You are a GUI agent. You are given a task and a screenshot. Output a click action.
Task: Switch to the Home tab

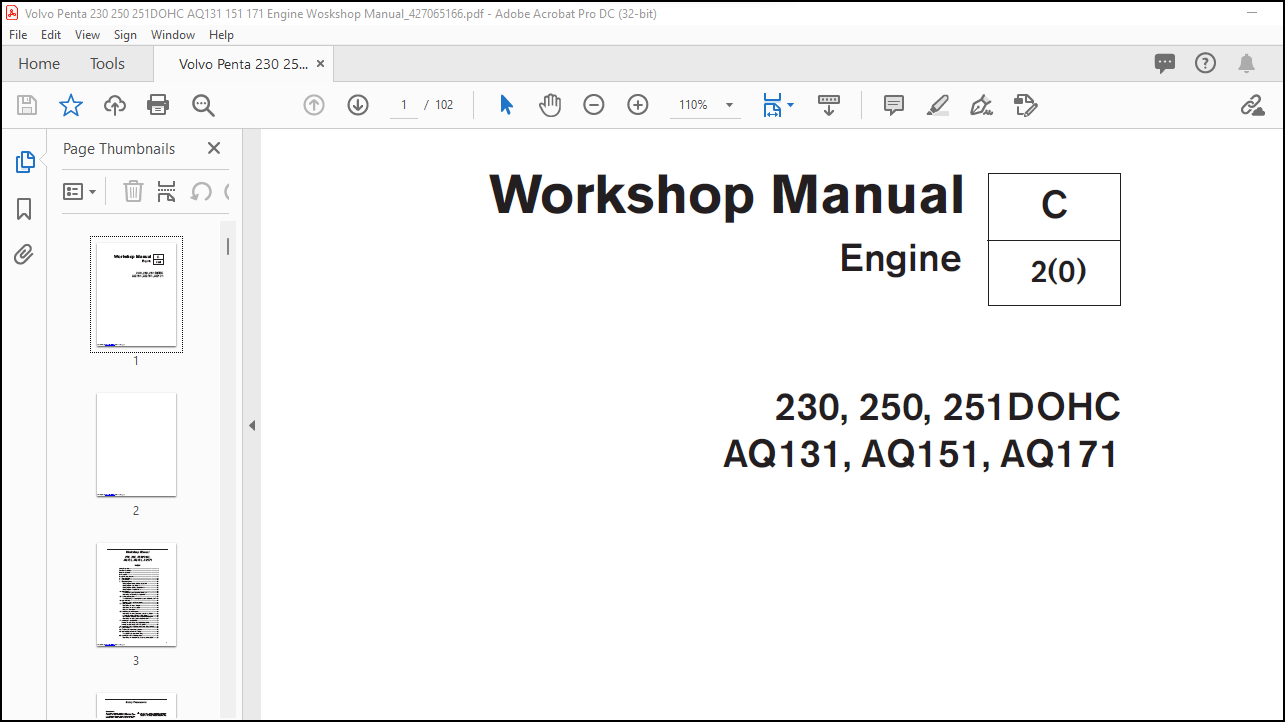39,63
